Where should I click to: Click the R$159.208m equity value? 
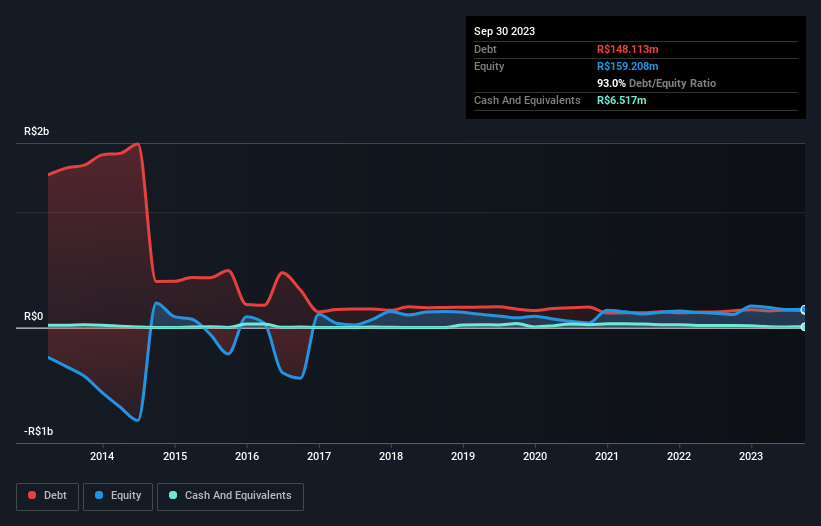pos(628,66)
